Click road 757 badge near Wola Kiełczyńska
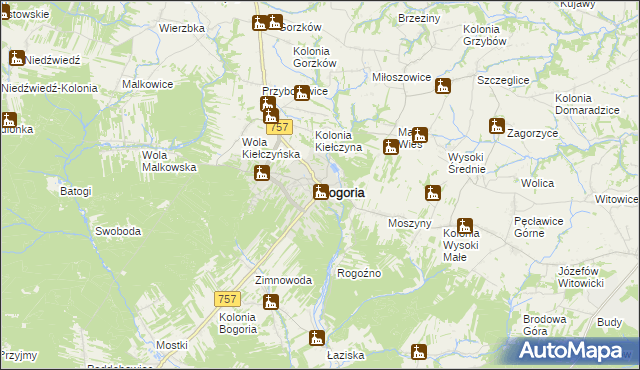640x370 pixels. [280, 127]
